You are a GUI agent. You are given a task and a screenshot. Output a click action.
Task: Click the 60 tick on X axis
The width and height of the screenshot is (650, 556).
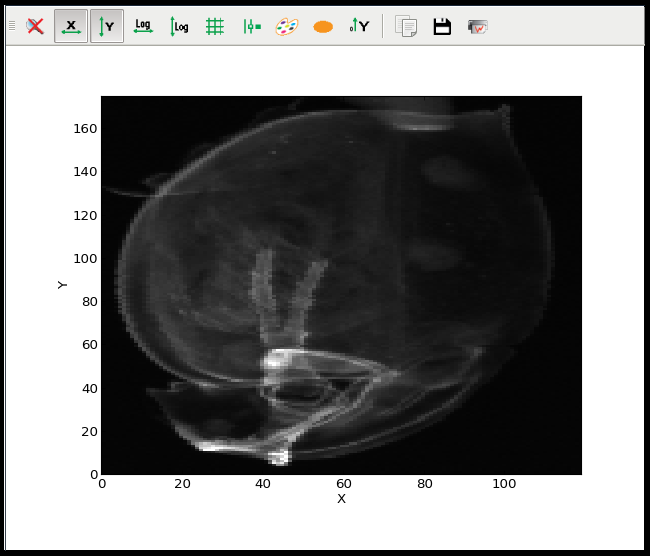(344, 484)
